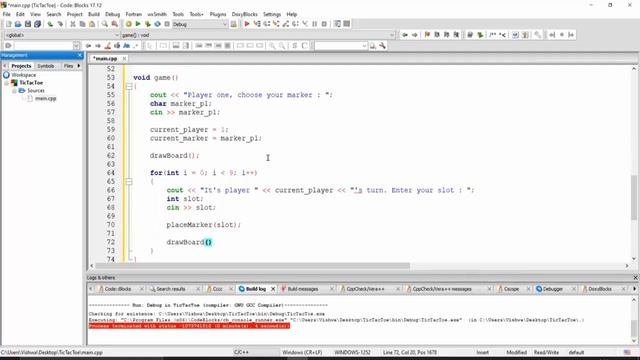The width and height of the screenshot is (640, 360).
Task: Open the Debug build target dropdown
Action: point(224,24)
